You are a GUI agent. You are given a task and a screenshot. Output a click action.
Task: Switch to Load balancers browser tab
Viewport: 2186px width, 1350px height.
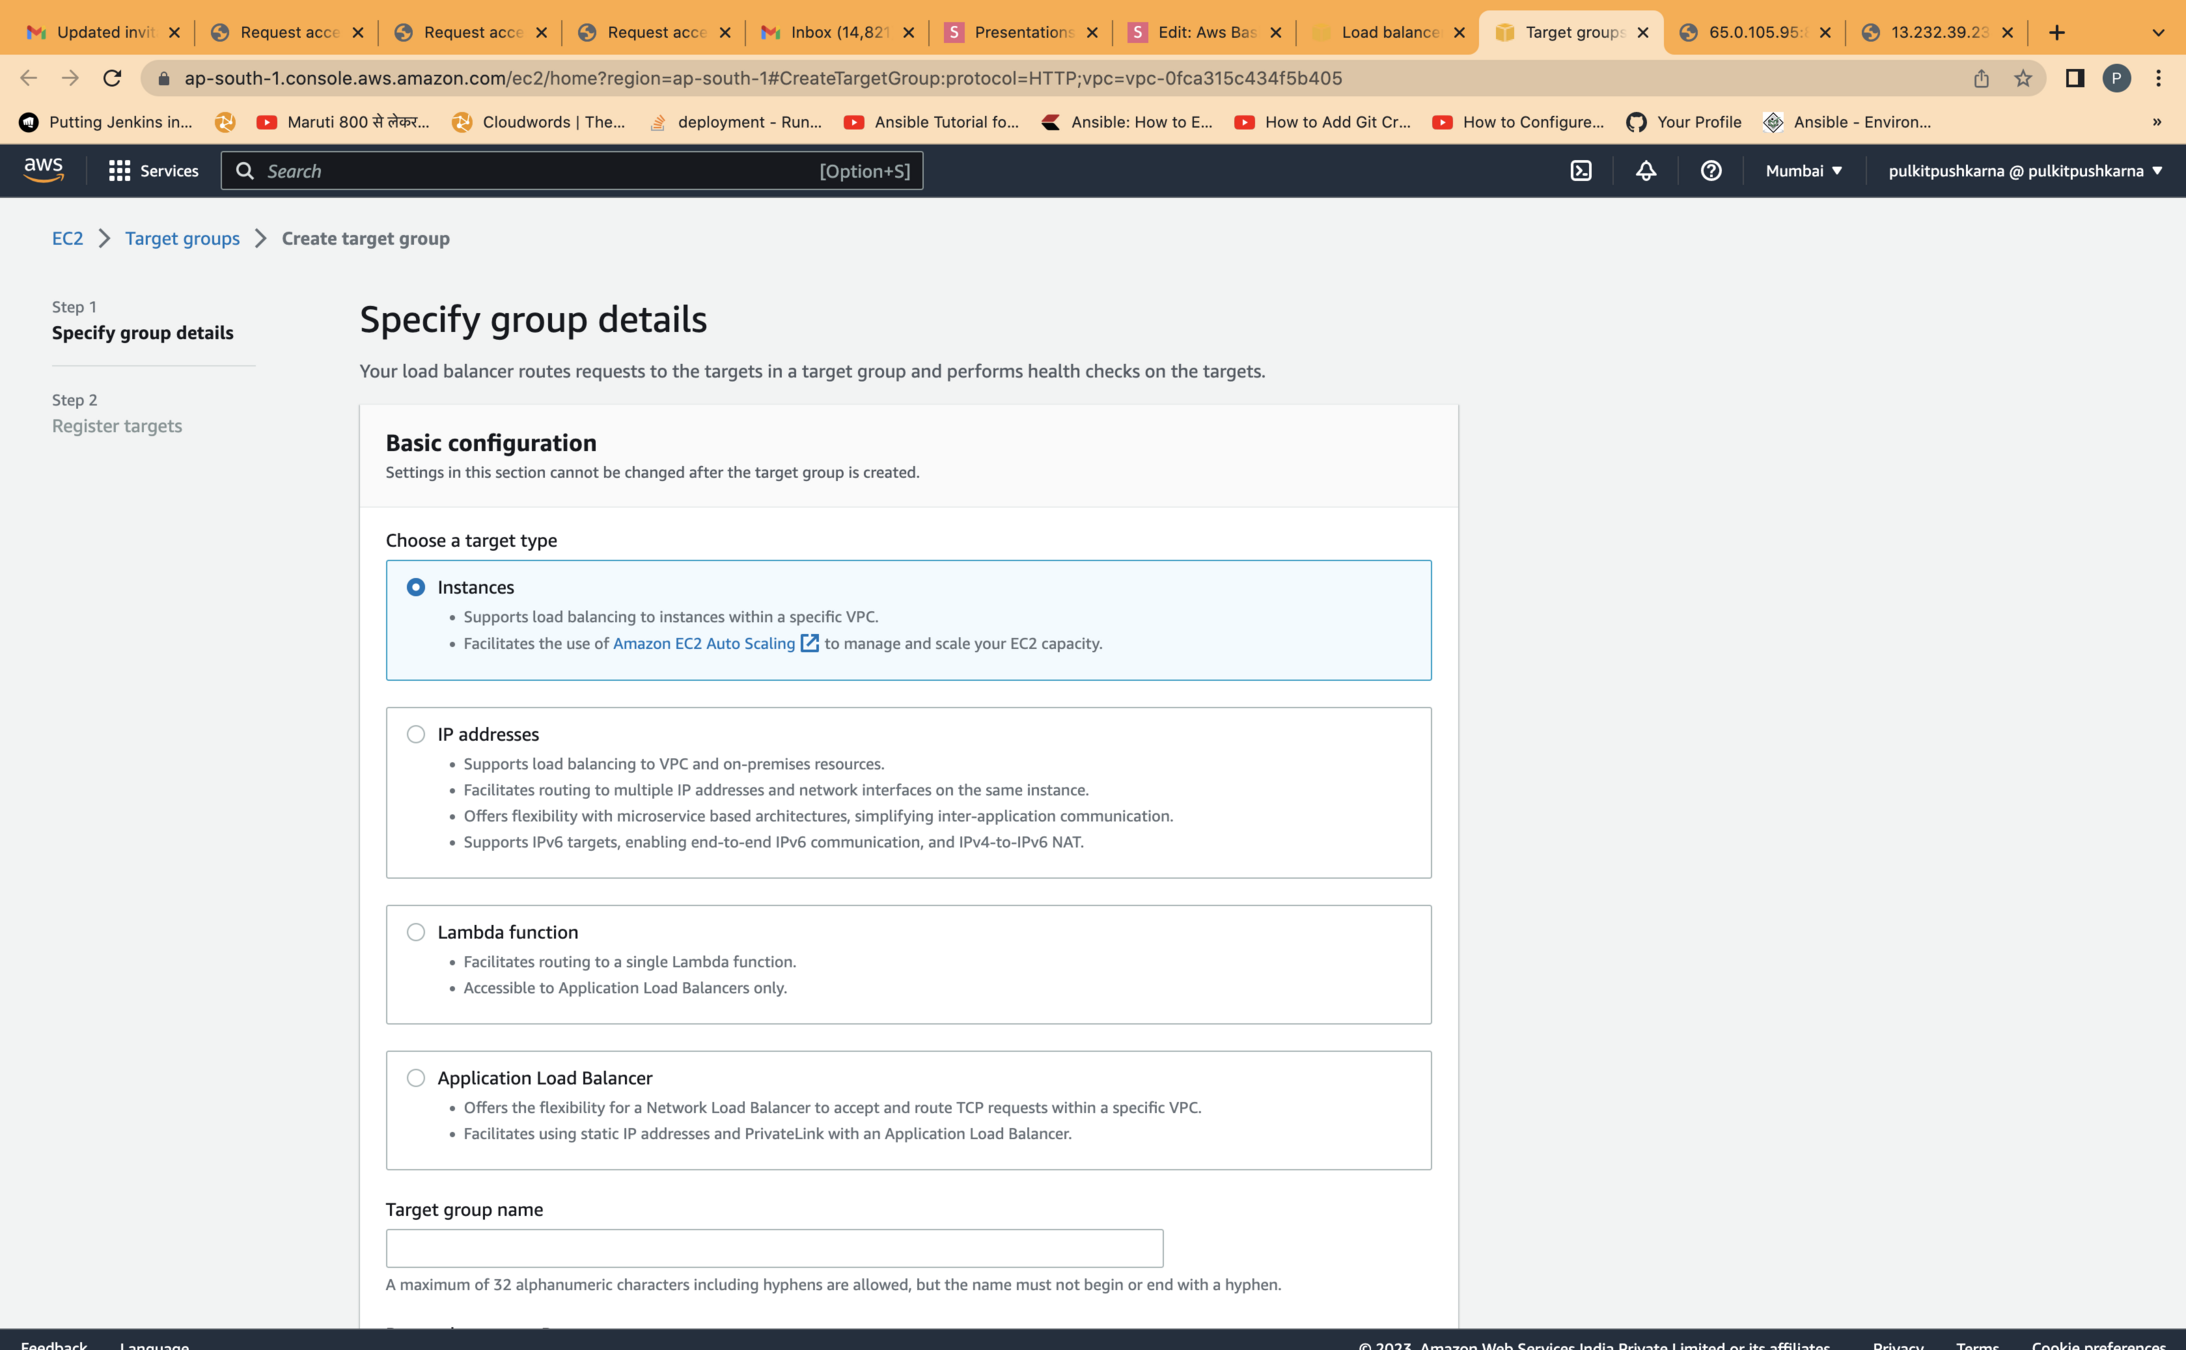point(1388,32)
